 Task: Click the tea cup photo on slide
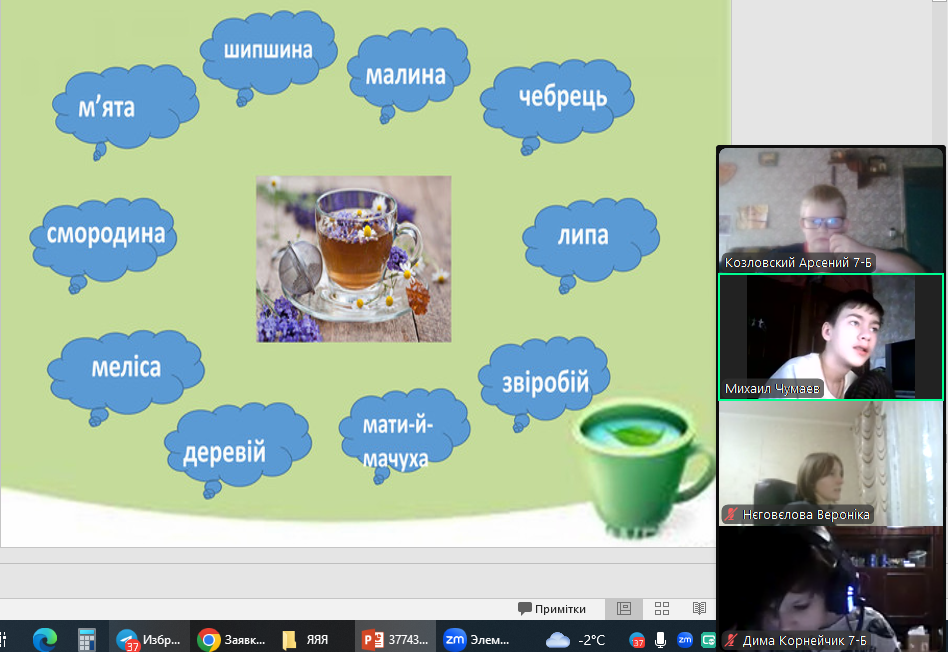pos(353,259)
